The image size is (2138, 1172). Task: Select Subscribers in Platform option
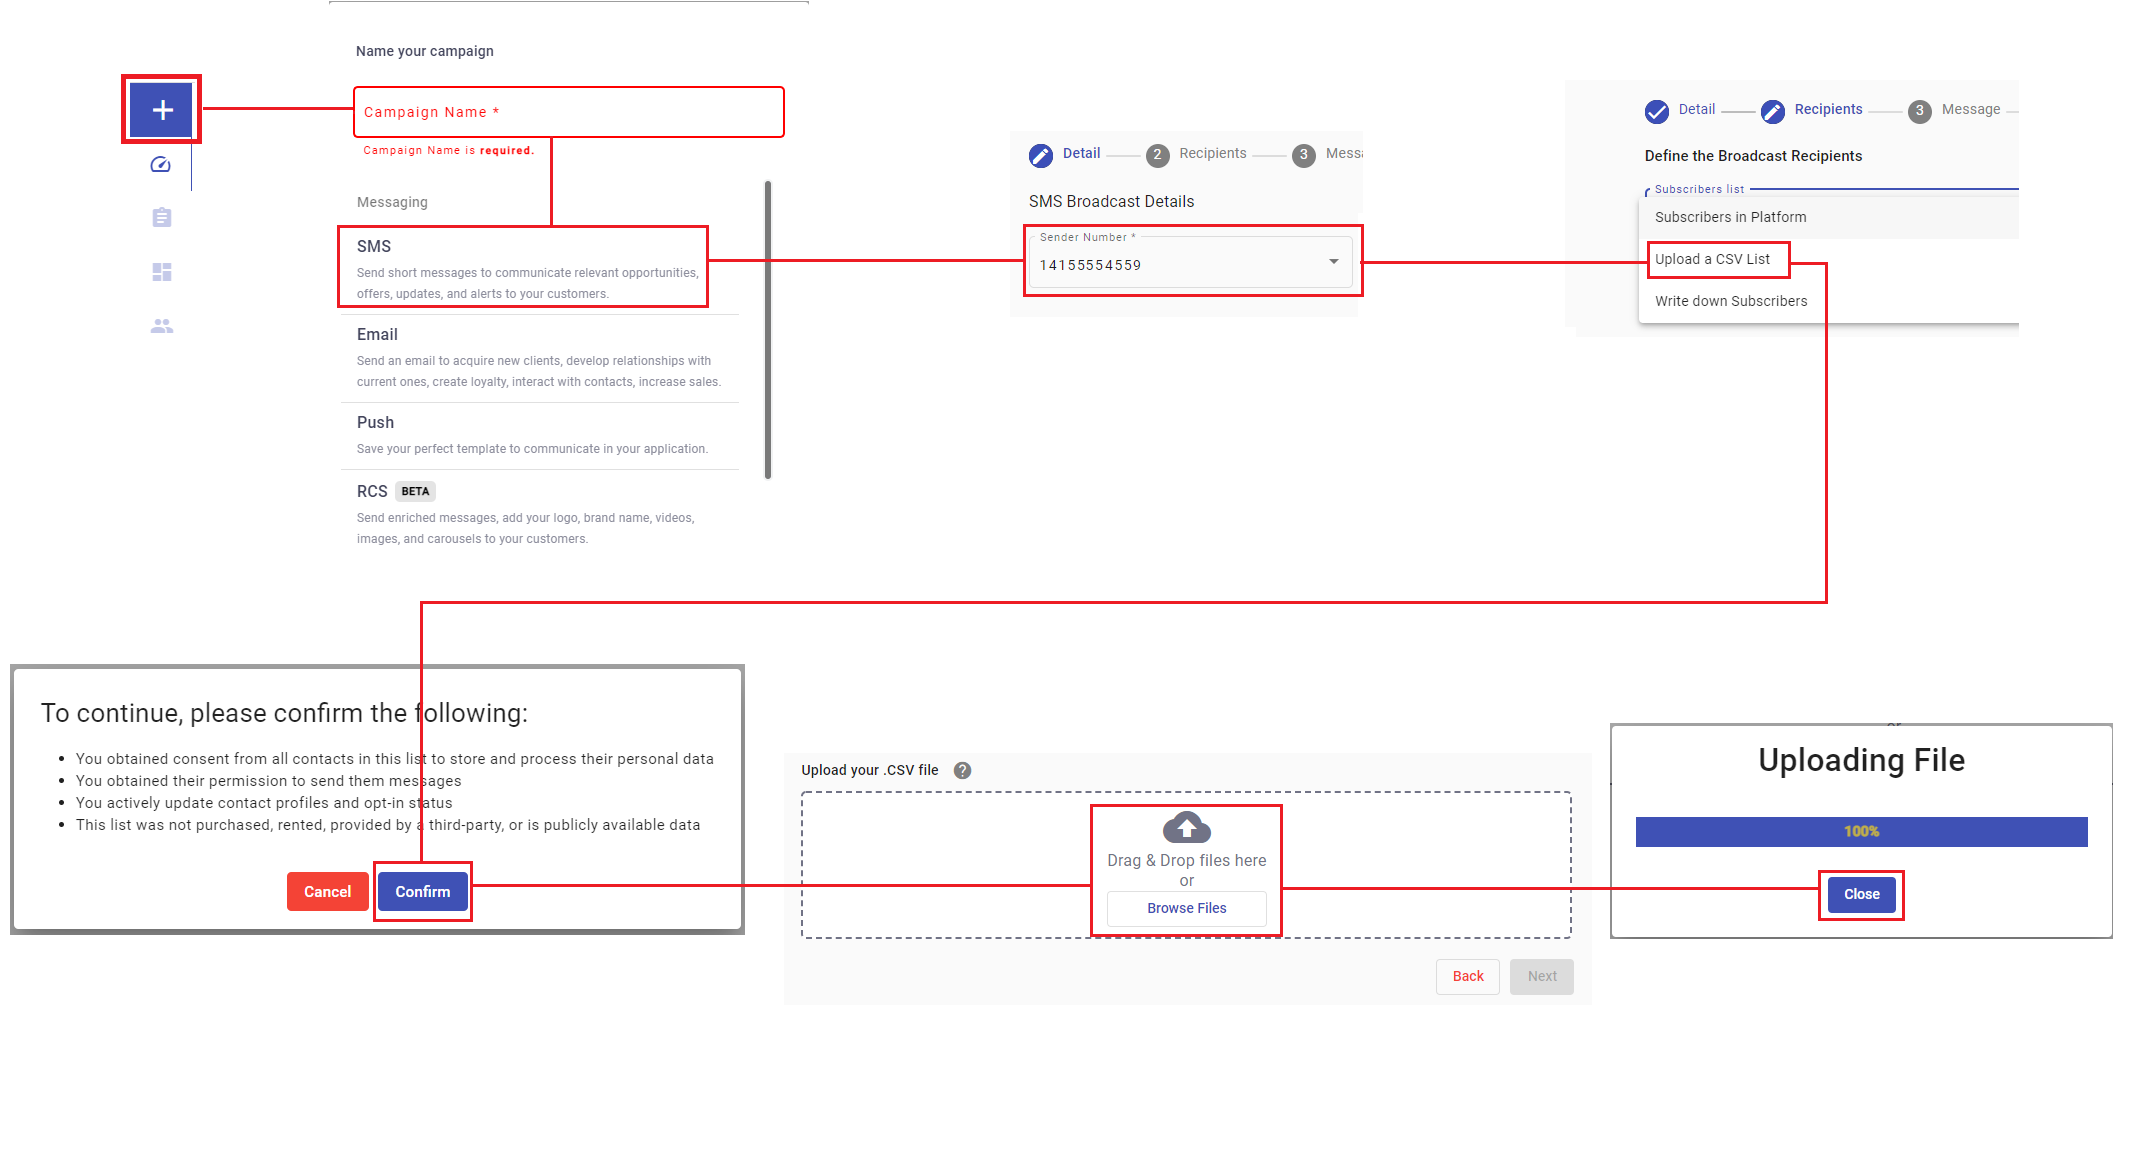[1730, 217]
